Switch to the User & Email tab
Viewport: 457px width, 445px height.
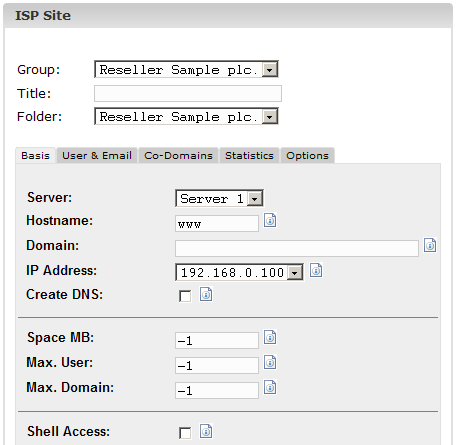[97, 156]
